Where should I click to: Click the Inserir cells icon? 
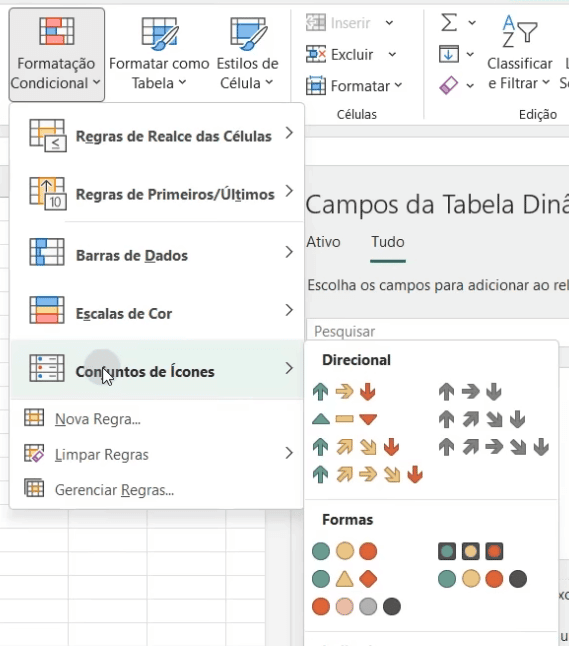[316, 23]
